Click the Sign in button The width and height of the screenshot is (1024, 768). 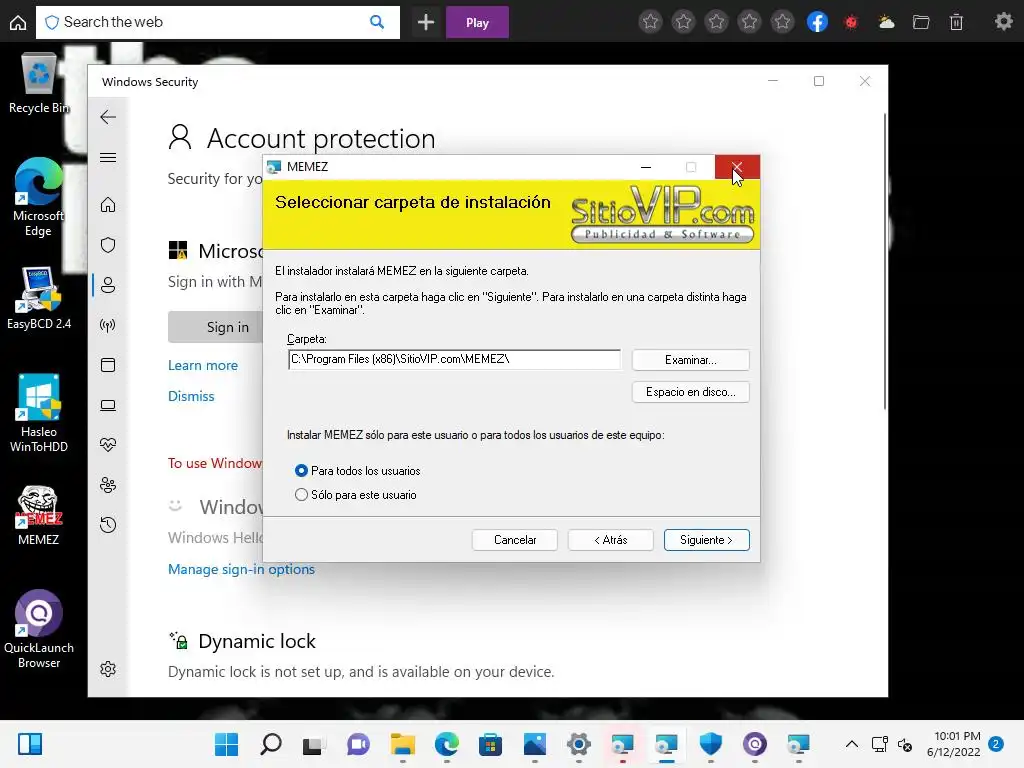coord(216,327)
